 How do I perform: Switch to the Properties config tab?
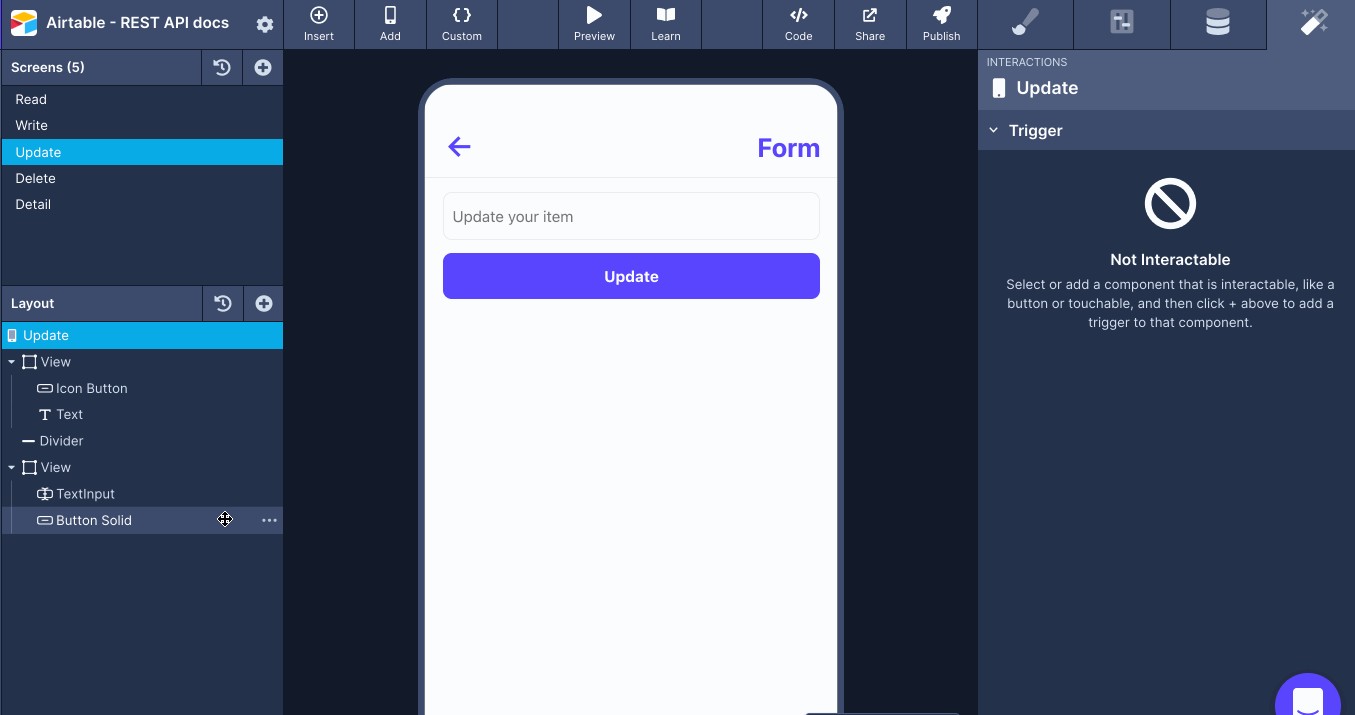tap(1122, 24)
